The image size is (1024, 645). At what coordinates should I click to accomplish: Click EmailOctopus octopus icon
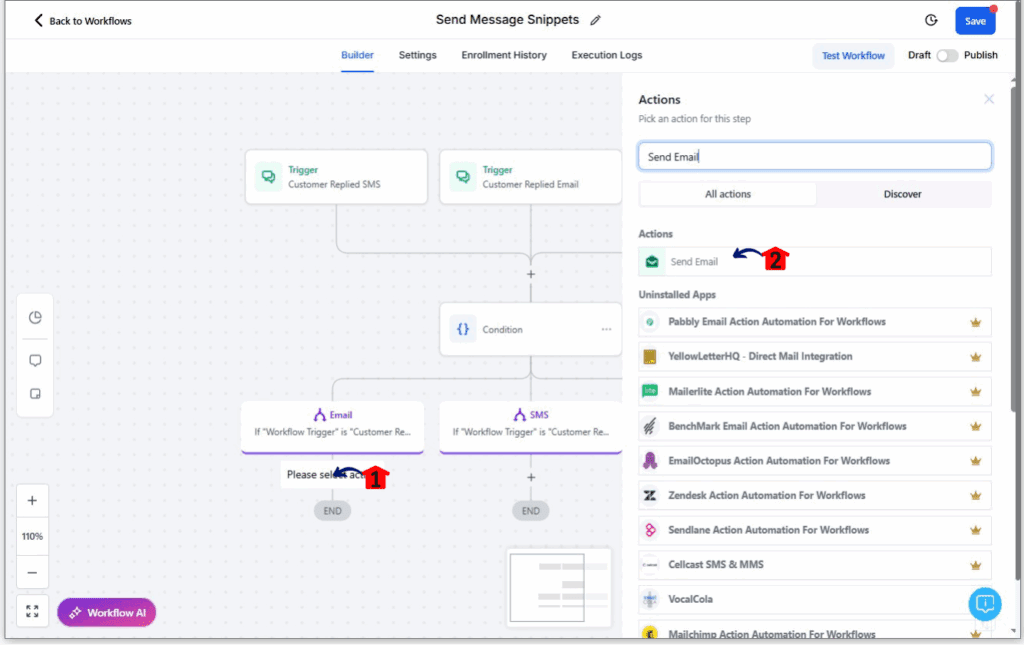650,461
